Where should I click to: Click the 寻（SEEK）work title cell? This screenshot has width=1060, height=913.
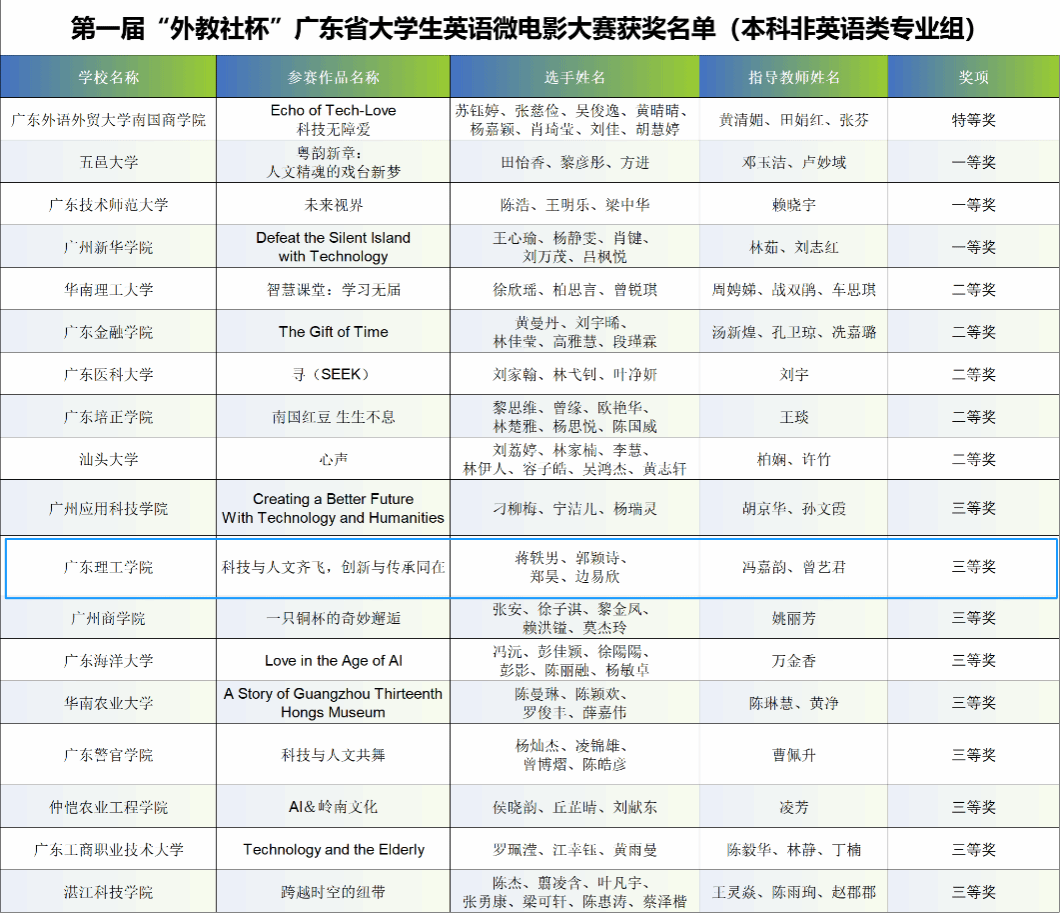333,375
